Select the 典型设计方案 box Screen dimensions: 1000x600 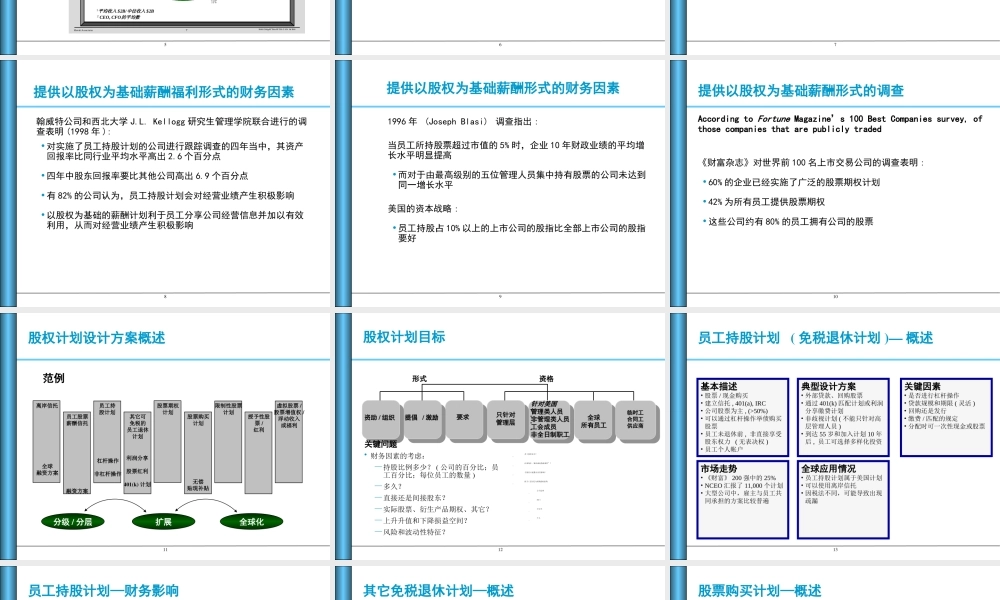coord(843,418)
